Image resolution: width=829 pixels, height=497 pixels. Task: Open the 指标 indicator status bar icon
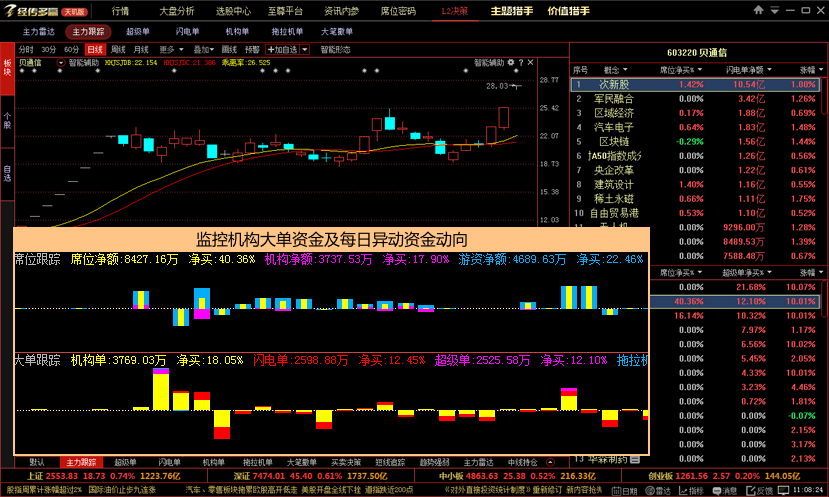coord(692,491)
